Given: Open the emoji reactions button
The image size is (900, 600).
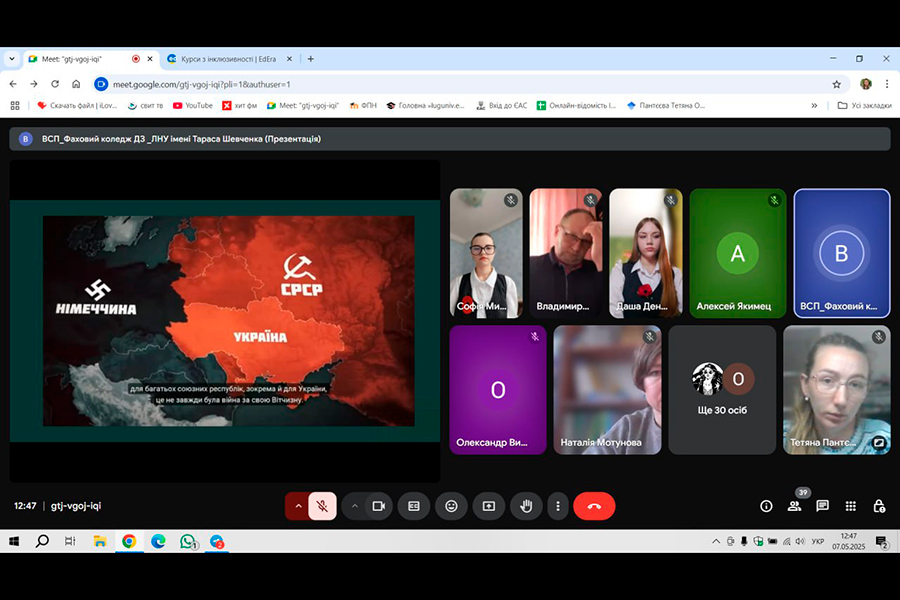Looking at the screenshot, I should pyautogui.click(x=451, y=506).
